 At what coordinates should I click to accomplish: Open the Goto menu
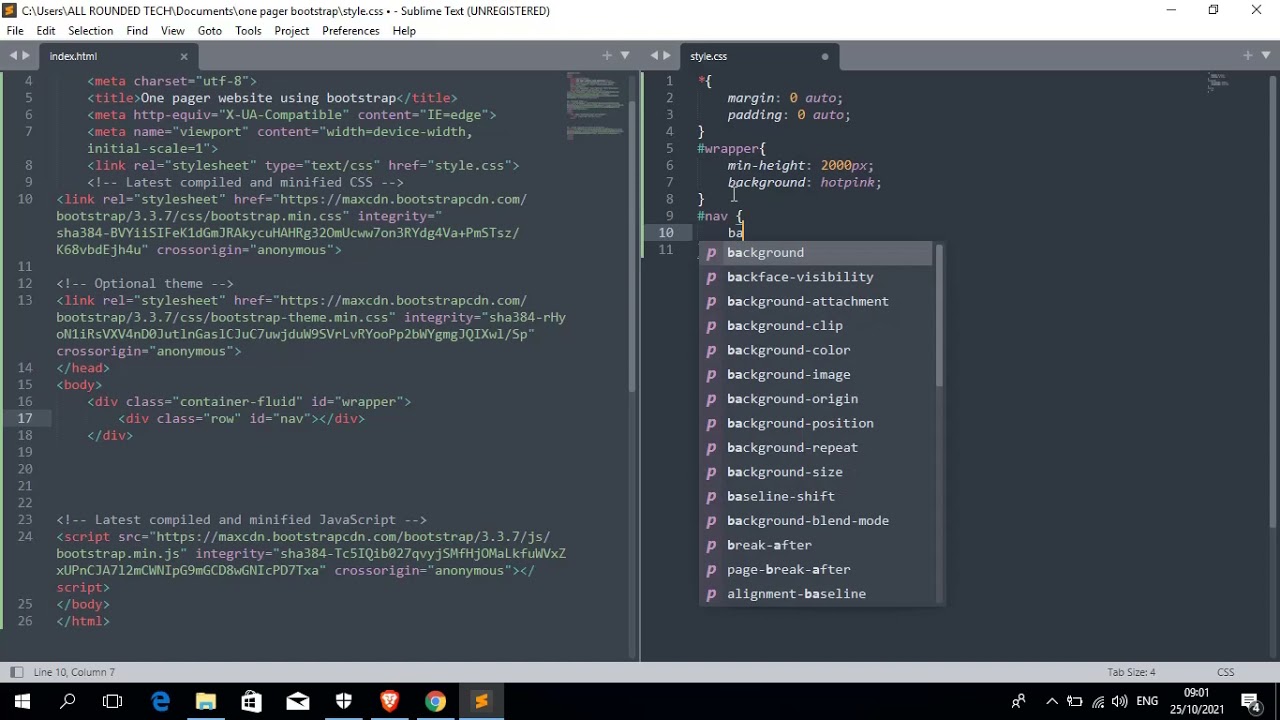tap(210, 31)
